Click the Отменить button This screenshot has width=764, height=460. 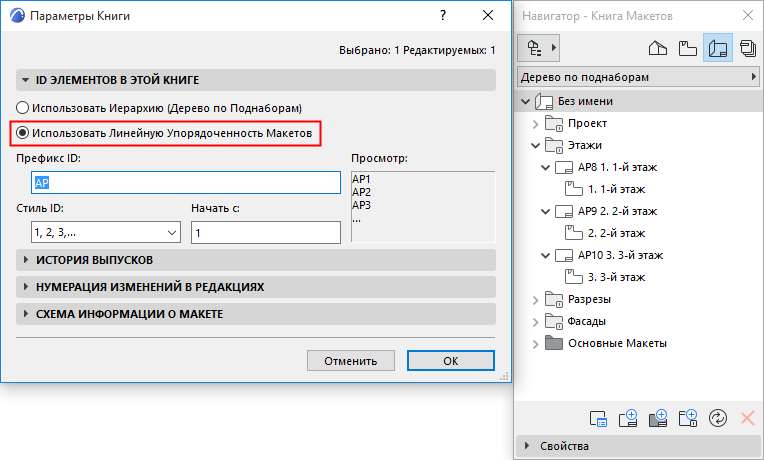coord(351,361)
